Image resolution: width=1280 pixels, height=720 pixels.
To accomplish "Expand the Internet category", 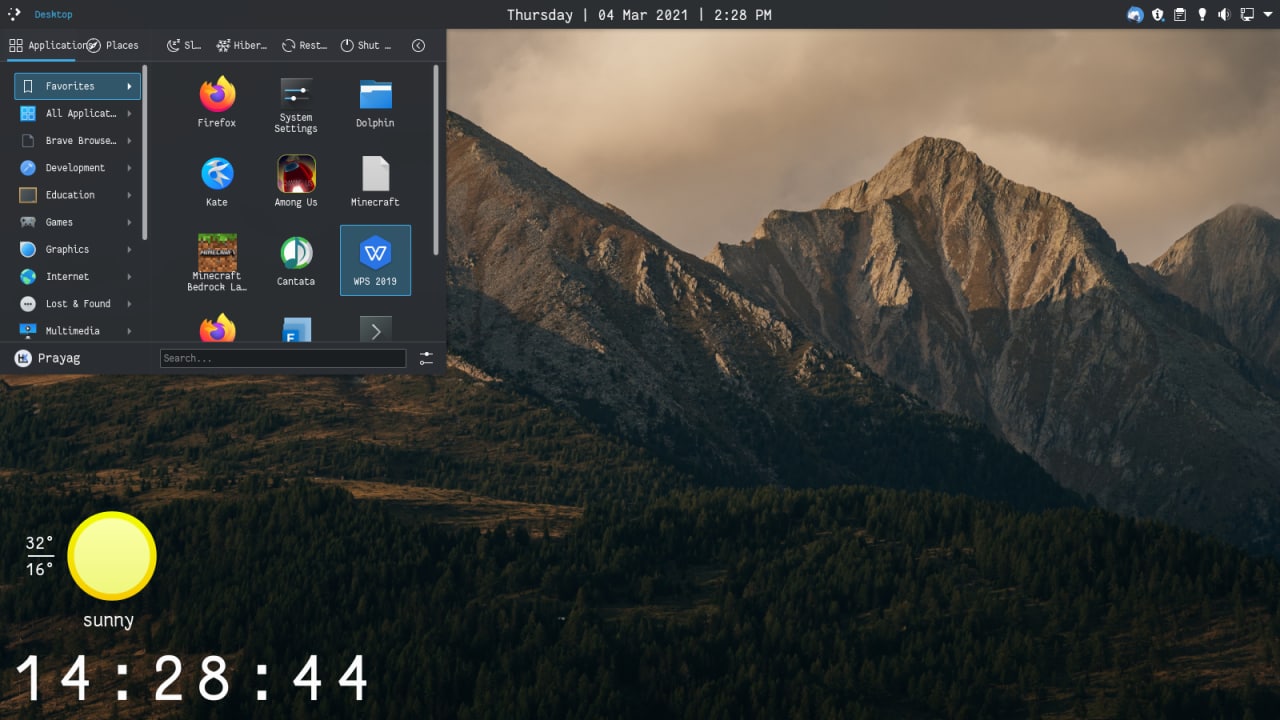I will point(77,276).
